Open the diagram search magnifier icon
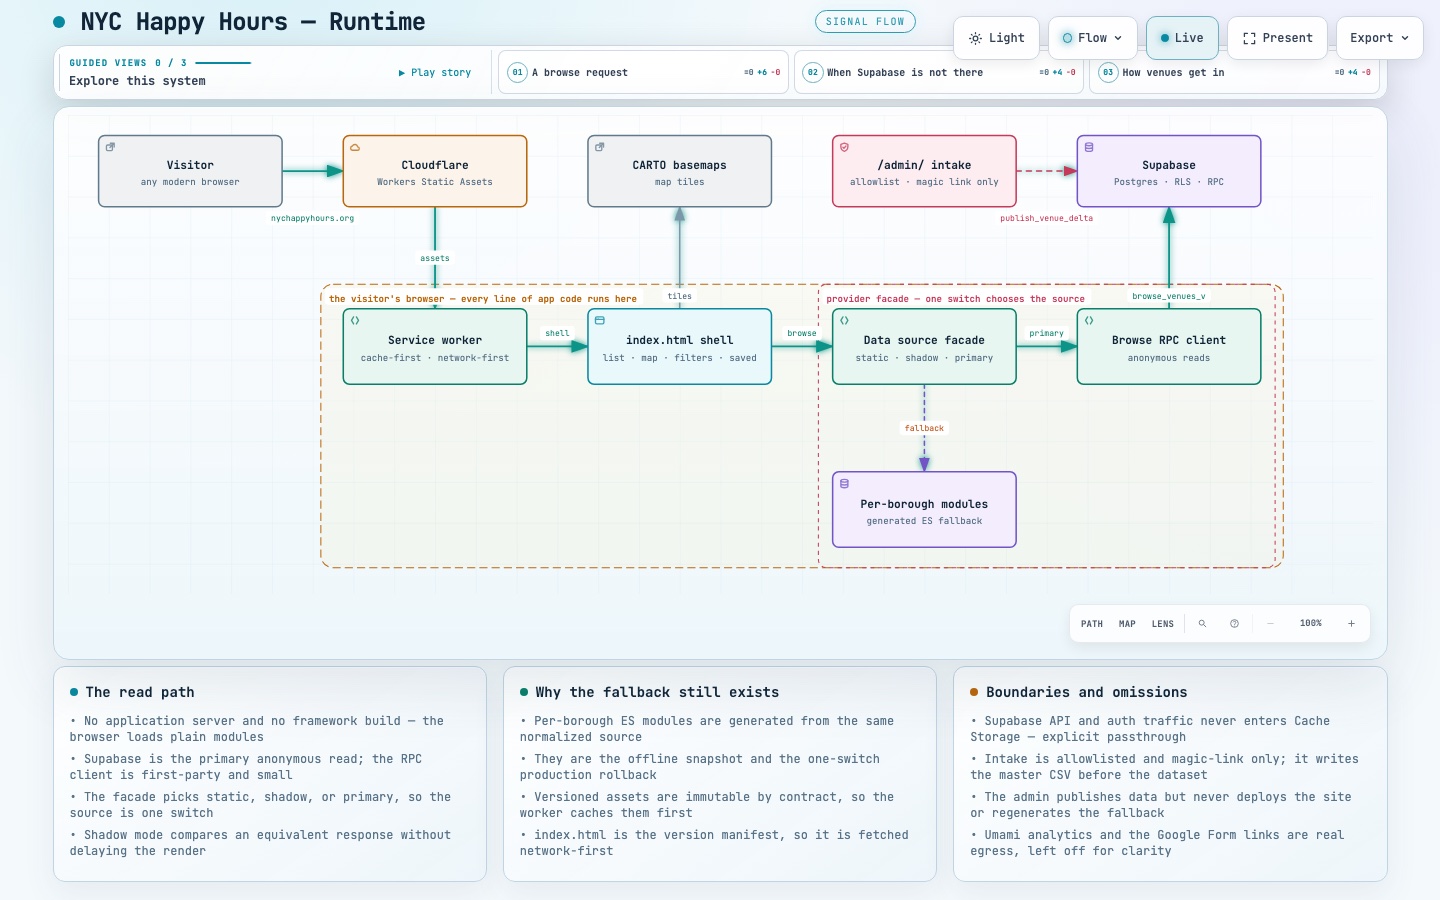1440x900 pixels. pos(1202,623)
